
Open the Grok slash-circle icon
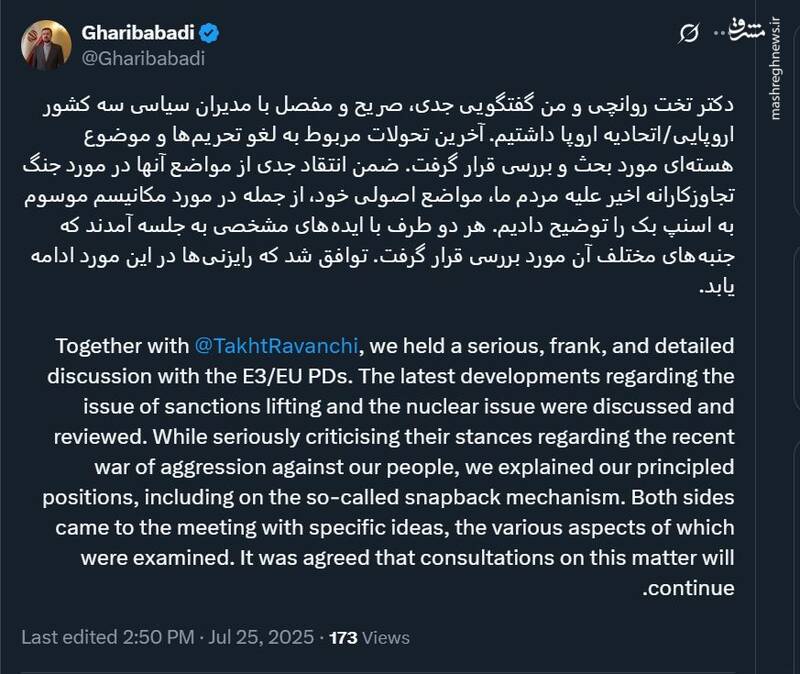pos(687,35)
